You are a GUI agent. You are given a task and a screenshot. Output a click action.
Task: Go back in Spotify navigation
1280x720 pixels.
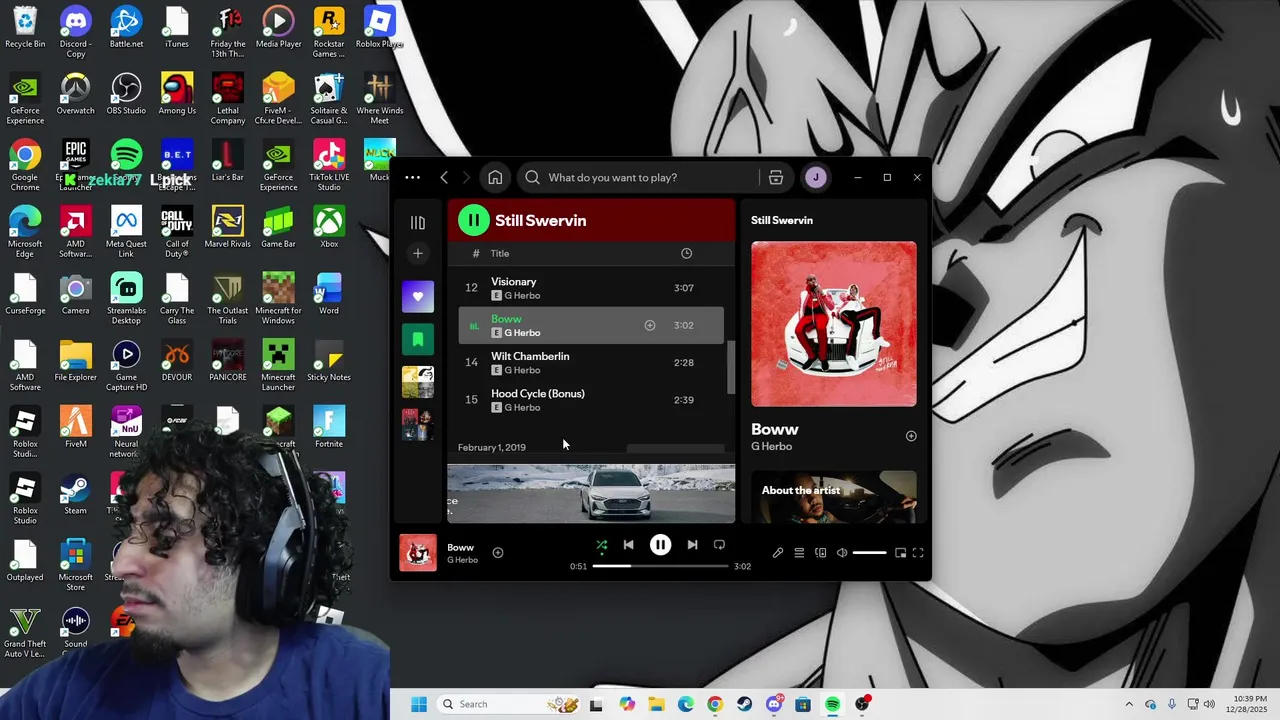coord(444,177)
